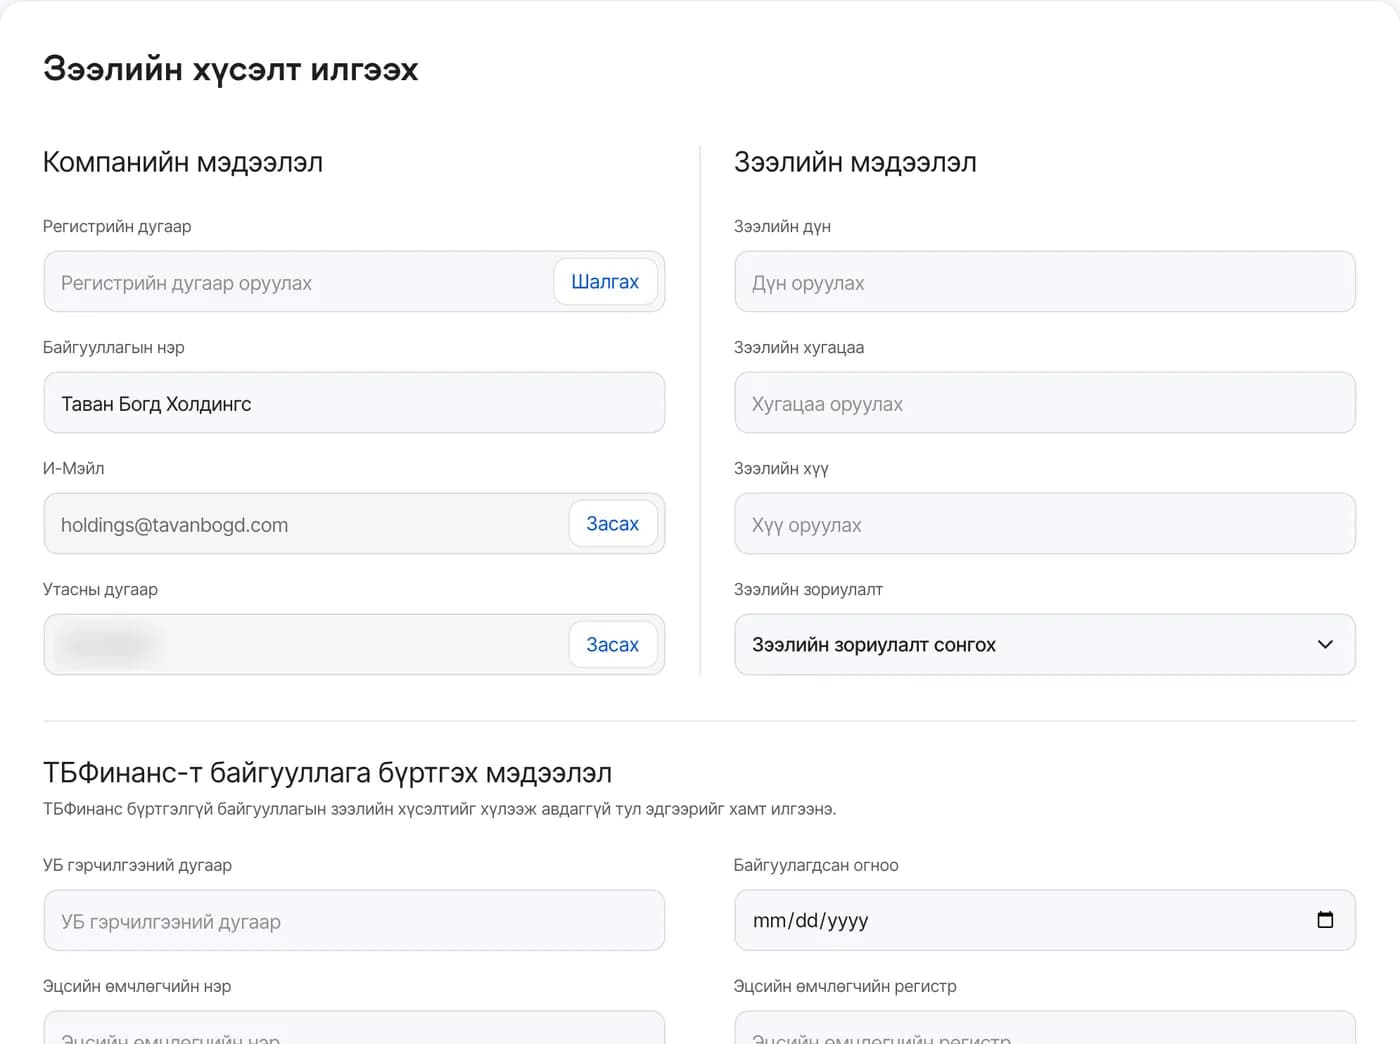Click the Зээлийн хүү label
This screenshot has height=1044, width=1400.
(x=781, y=468)
